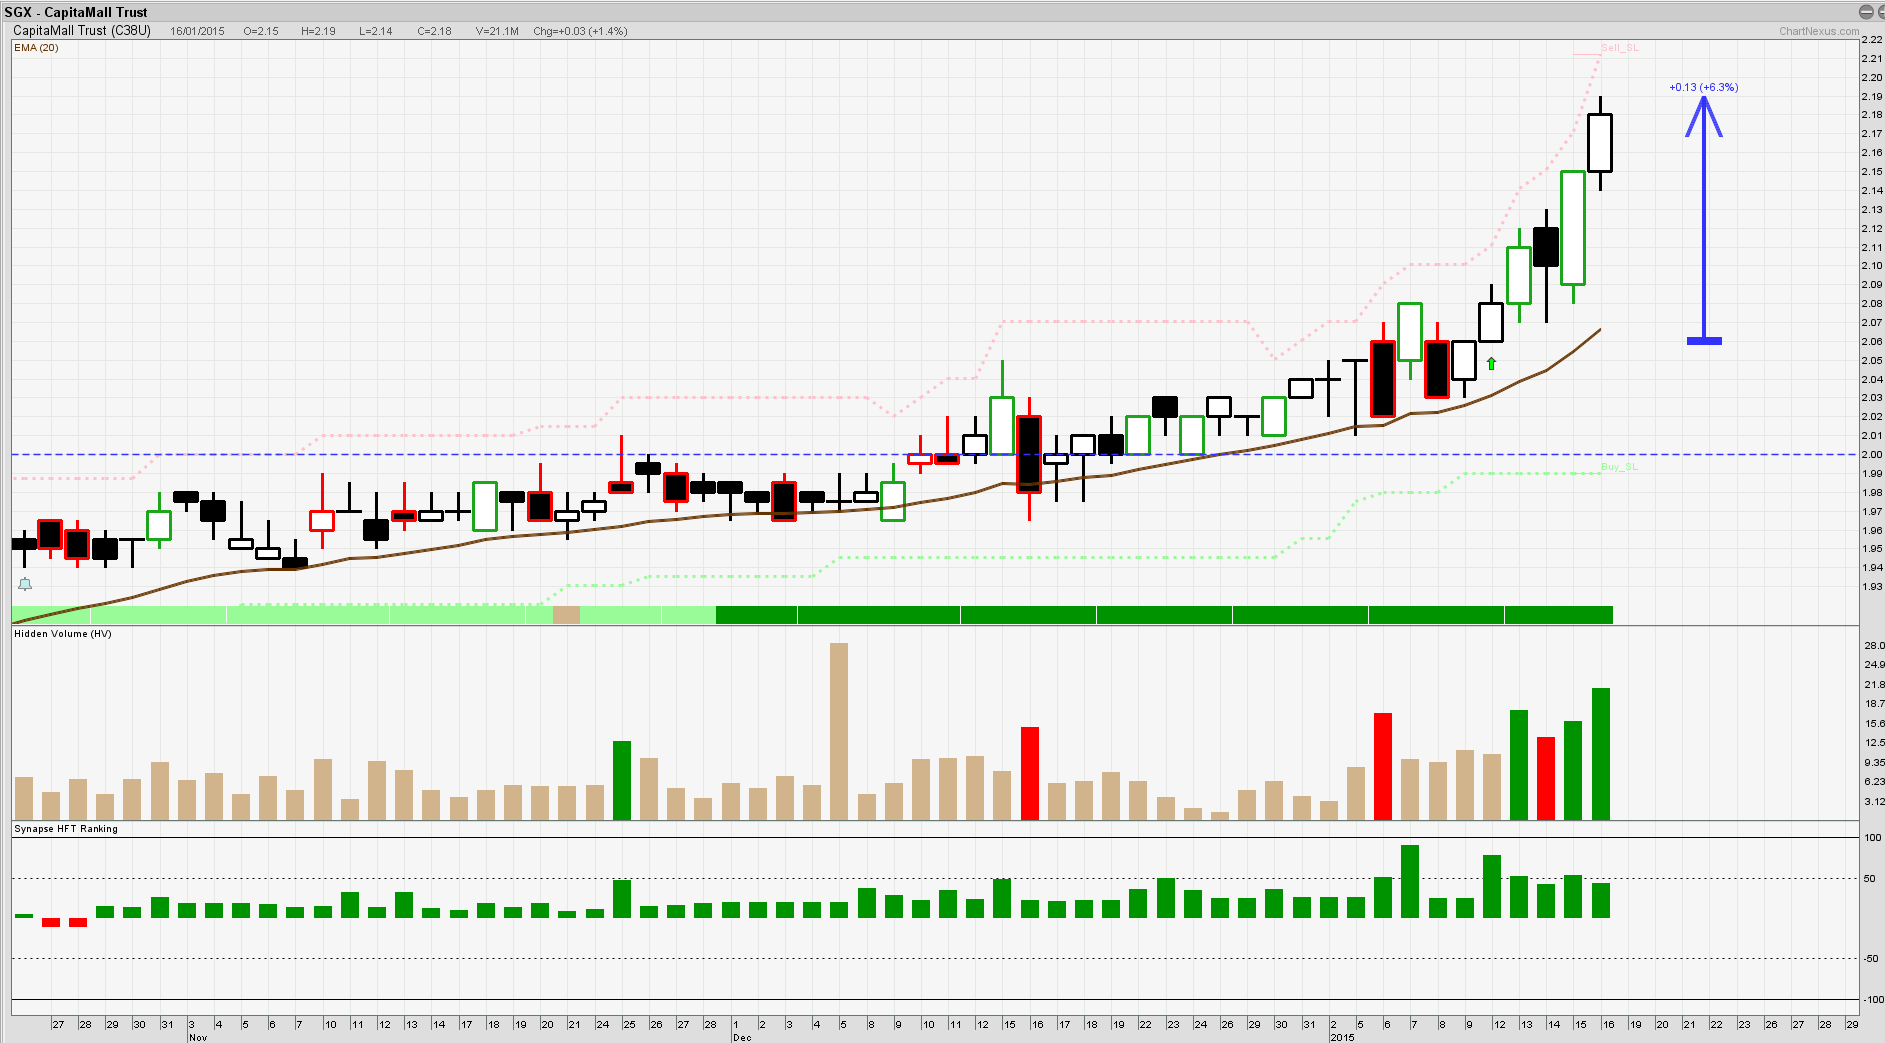This screenshot has height=1043, width=1885.
Task: Click the CapitaMall Trust (C38U) stock name
Action: 82,31
